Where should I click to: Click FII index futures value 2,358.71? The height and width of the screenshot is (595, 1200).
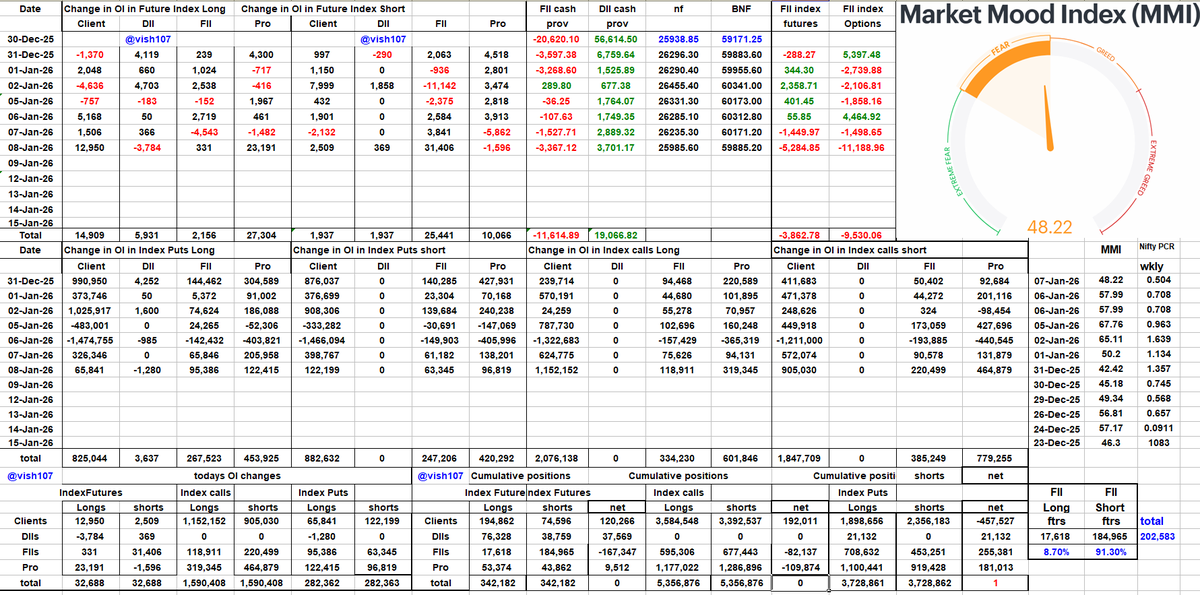click(800, 85)
